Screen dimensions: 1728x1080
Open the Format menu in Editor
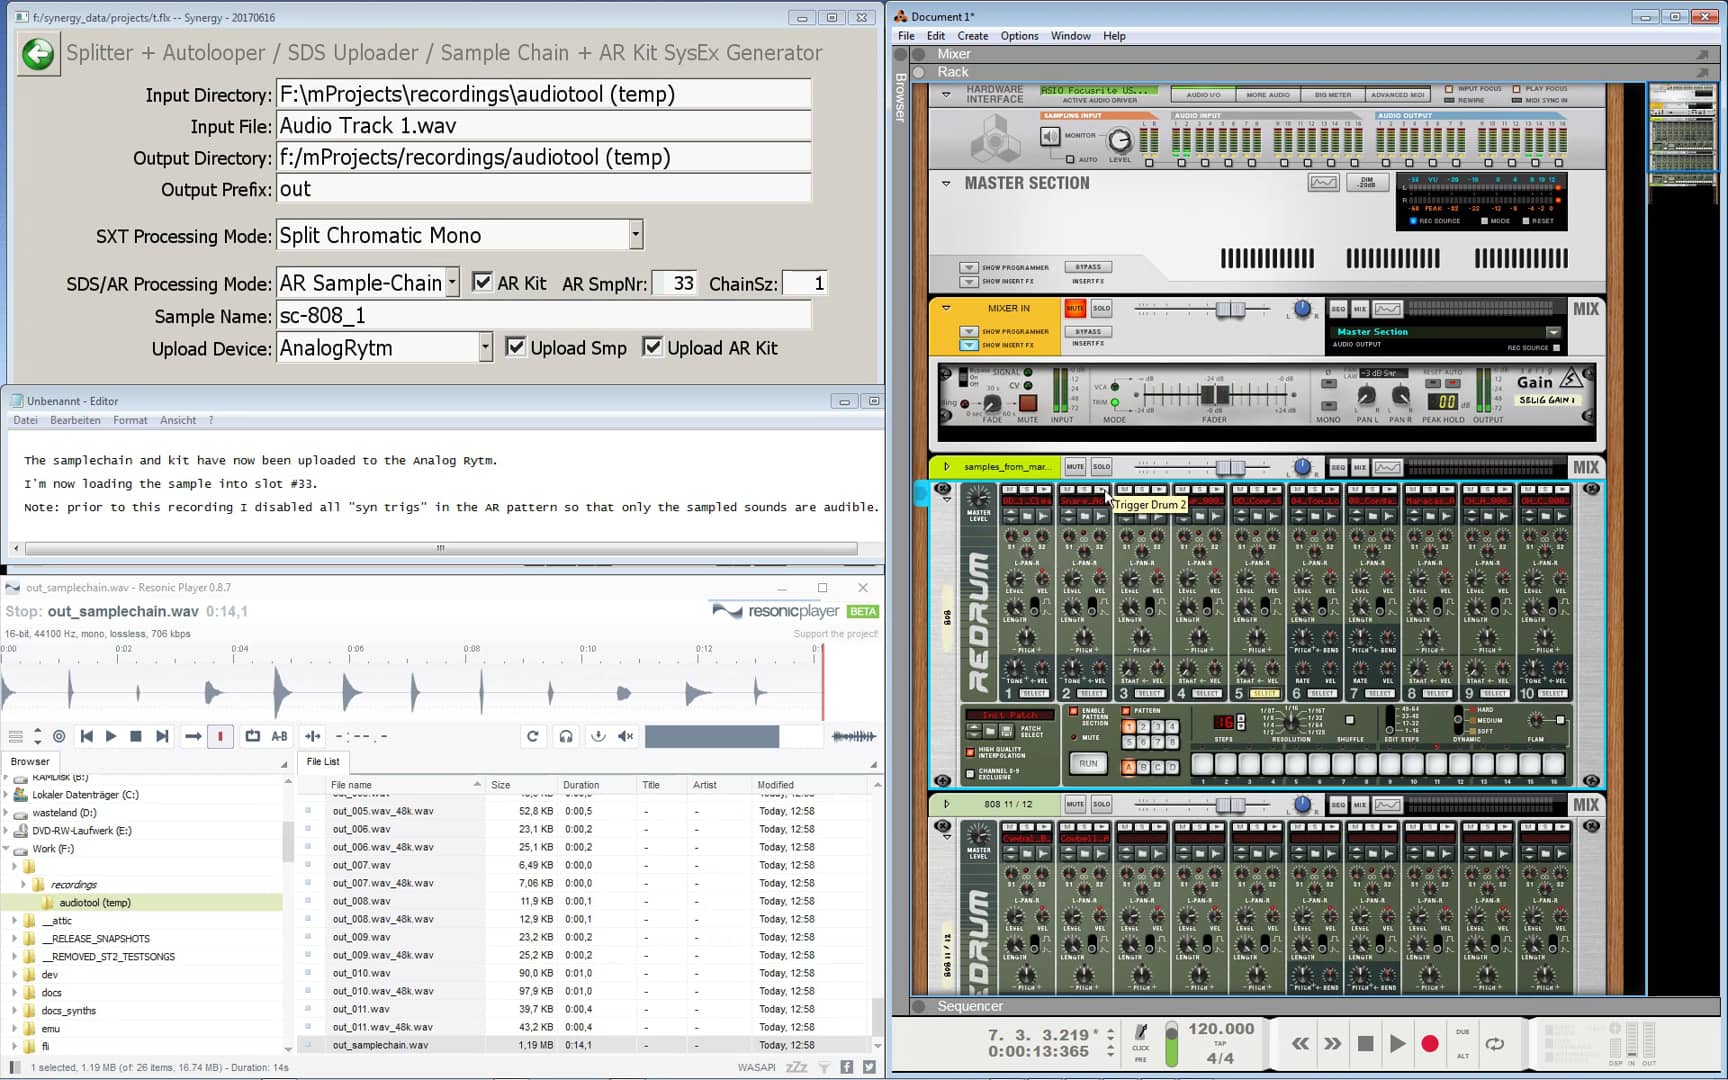point(130,420)
